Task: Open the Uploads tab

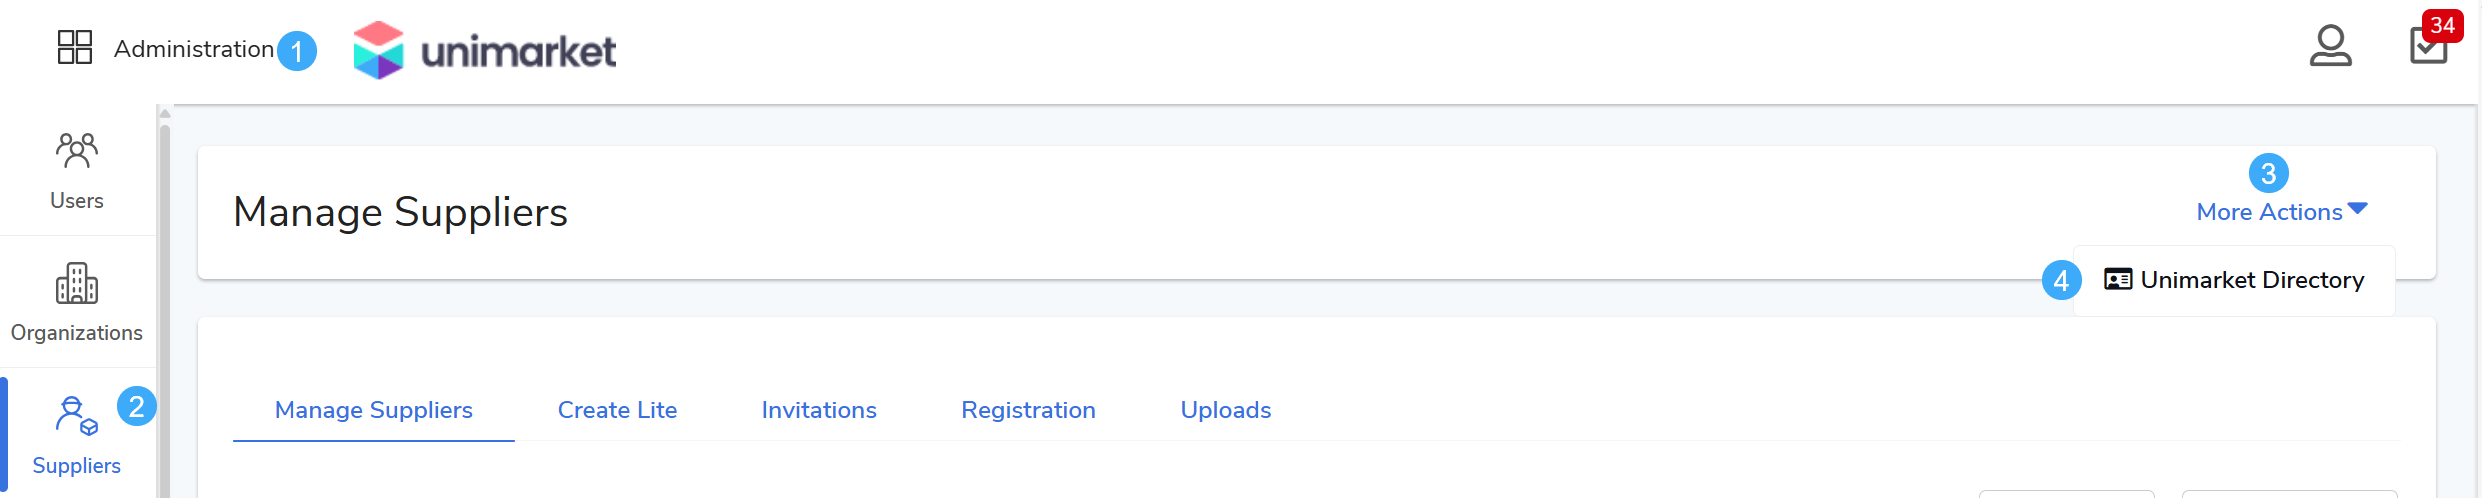Action: (1225, 410)
